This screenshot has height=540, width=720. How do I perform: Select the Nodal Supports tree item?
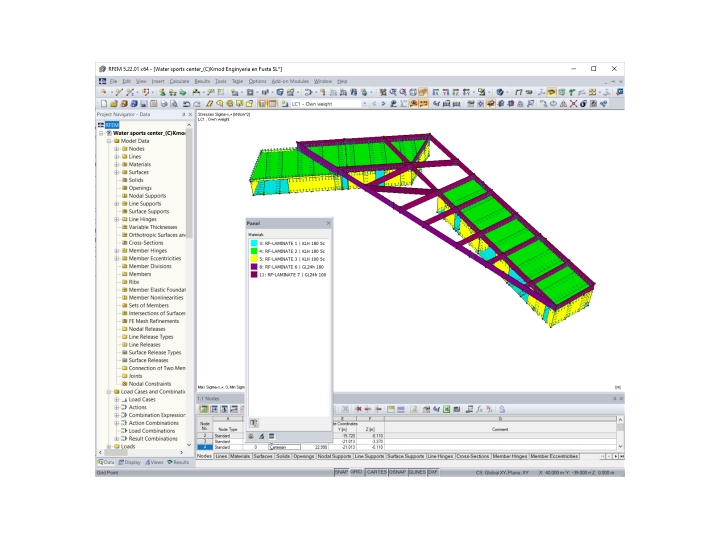pos(147,196)
